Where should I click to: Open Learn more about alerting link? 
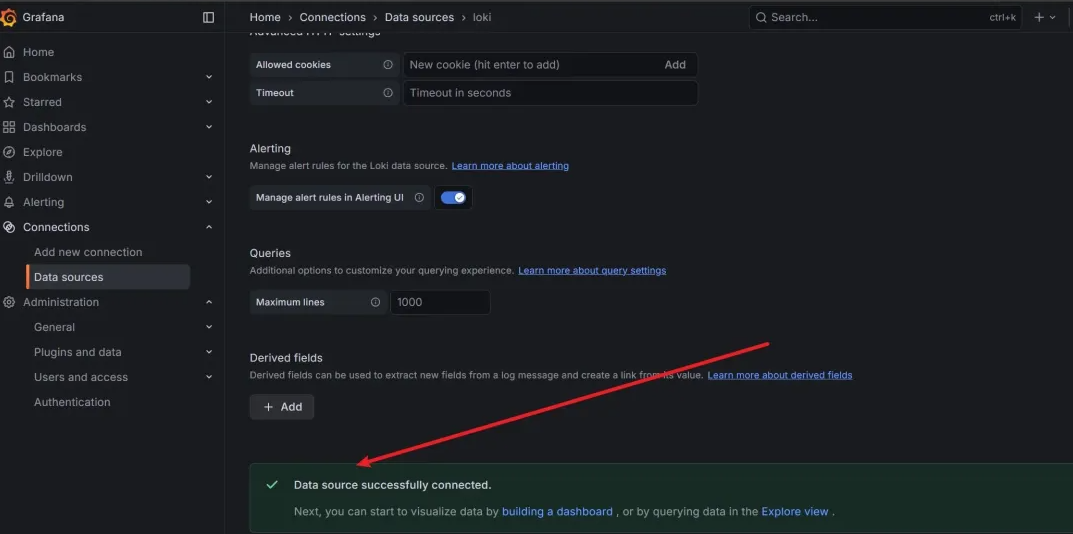[510, 166]
